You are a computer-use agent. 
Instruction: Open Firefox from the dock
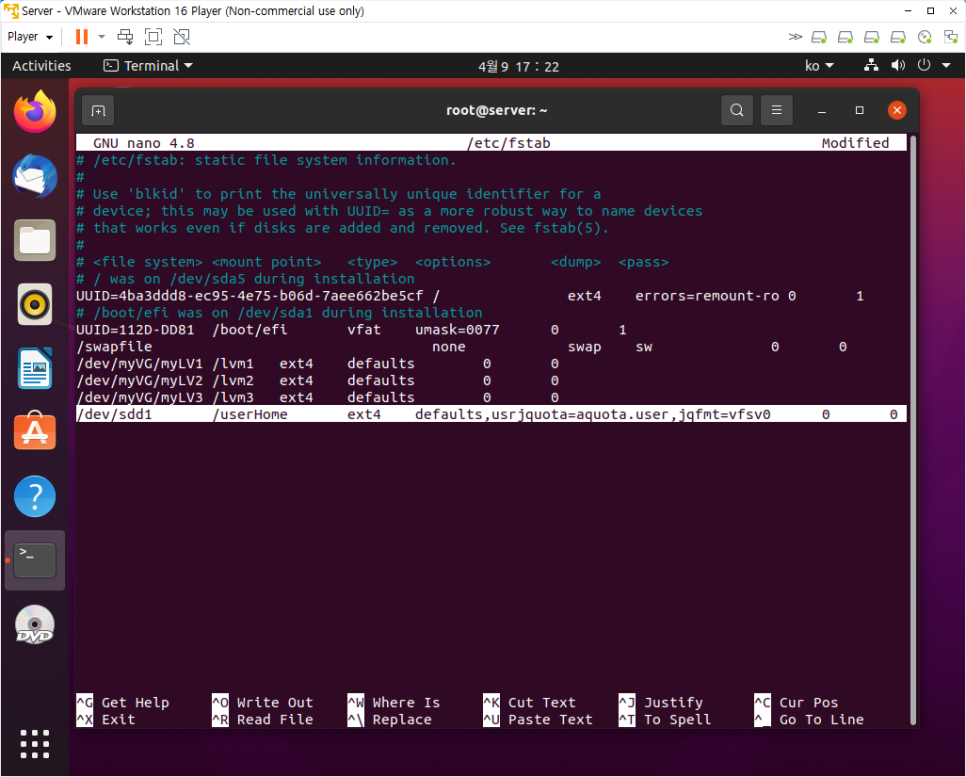[x=35, y=112]
